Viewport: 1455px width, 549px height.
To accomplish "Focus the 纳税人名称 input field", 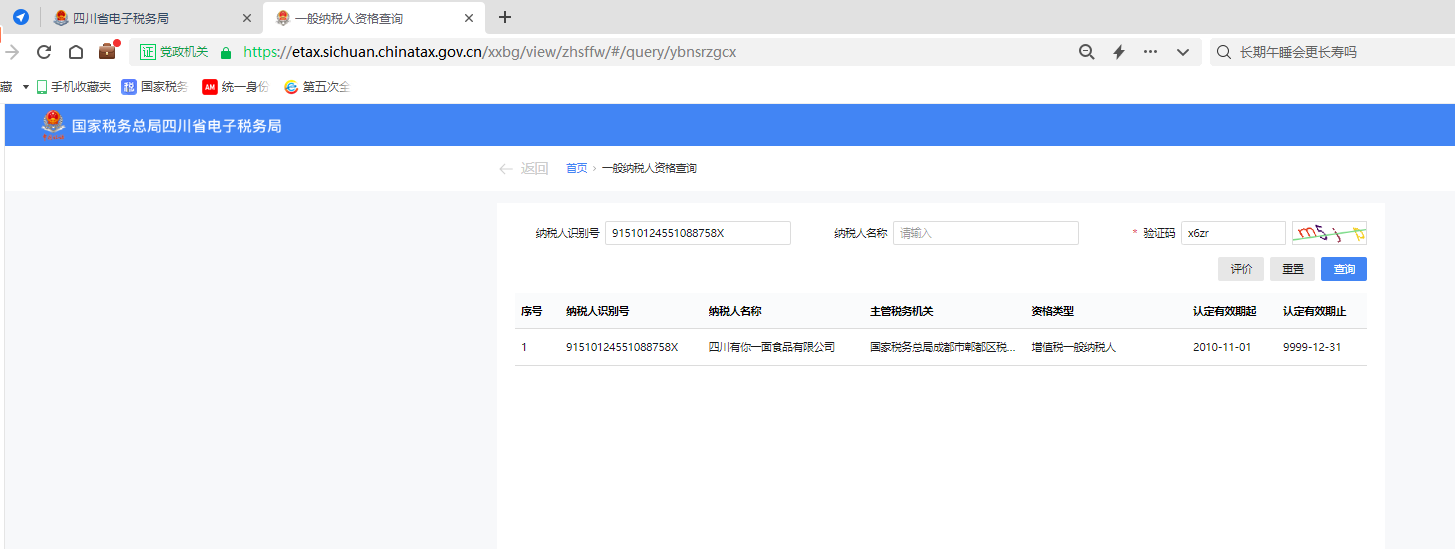I will [985, 233].
